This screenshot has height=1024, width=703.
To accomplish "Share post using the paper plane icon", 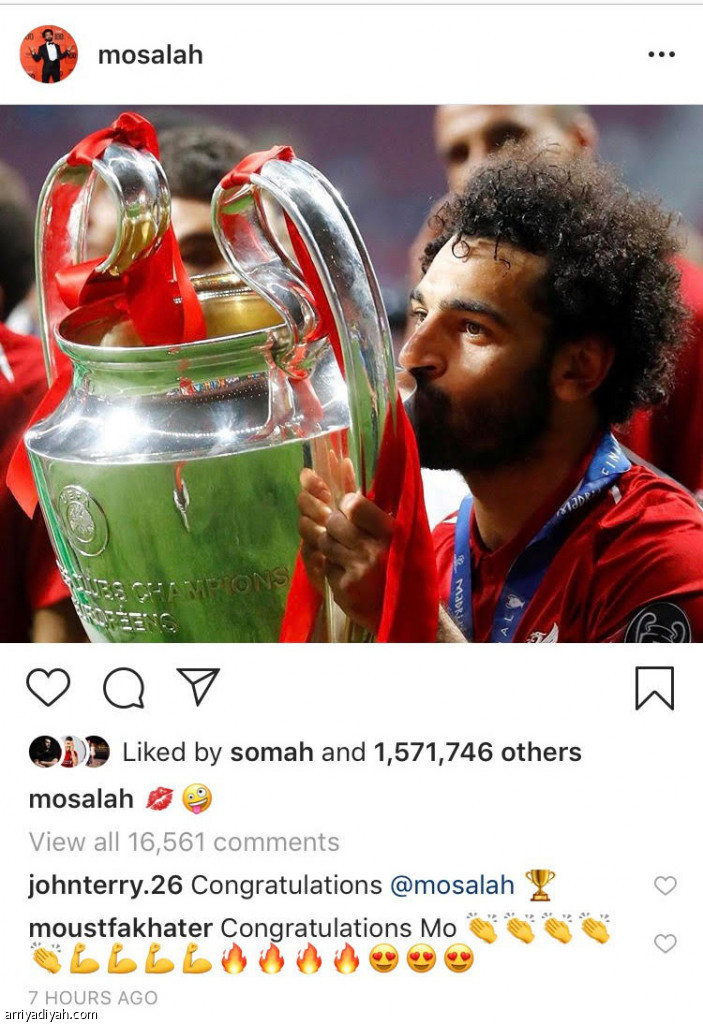I will [x=198, y=686].
